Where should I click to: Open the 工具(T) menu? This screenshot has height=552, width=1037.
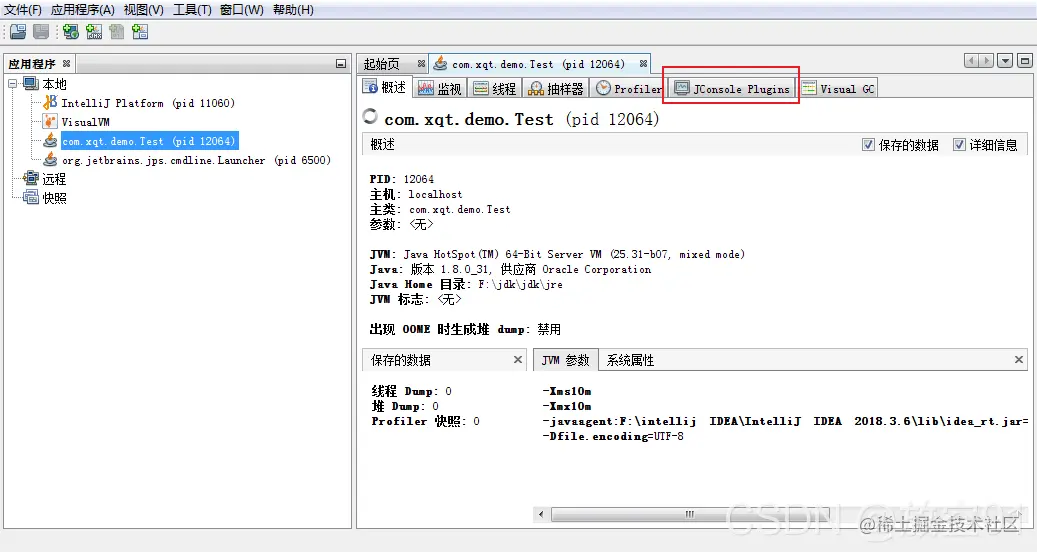192,10
